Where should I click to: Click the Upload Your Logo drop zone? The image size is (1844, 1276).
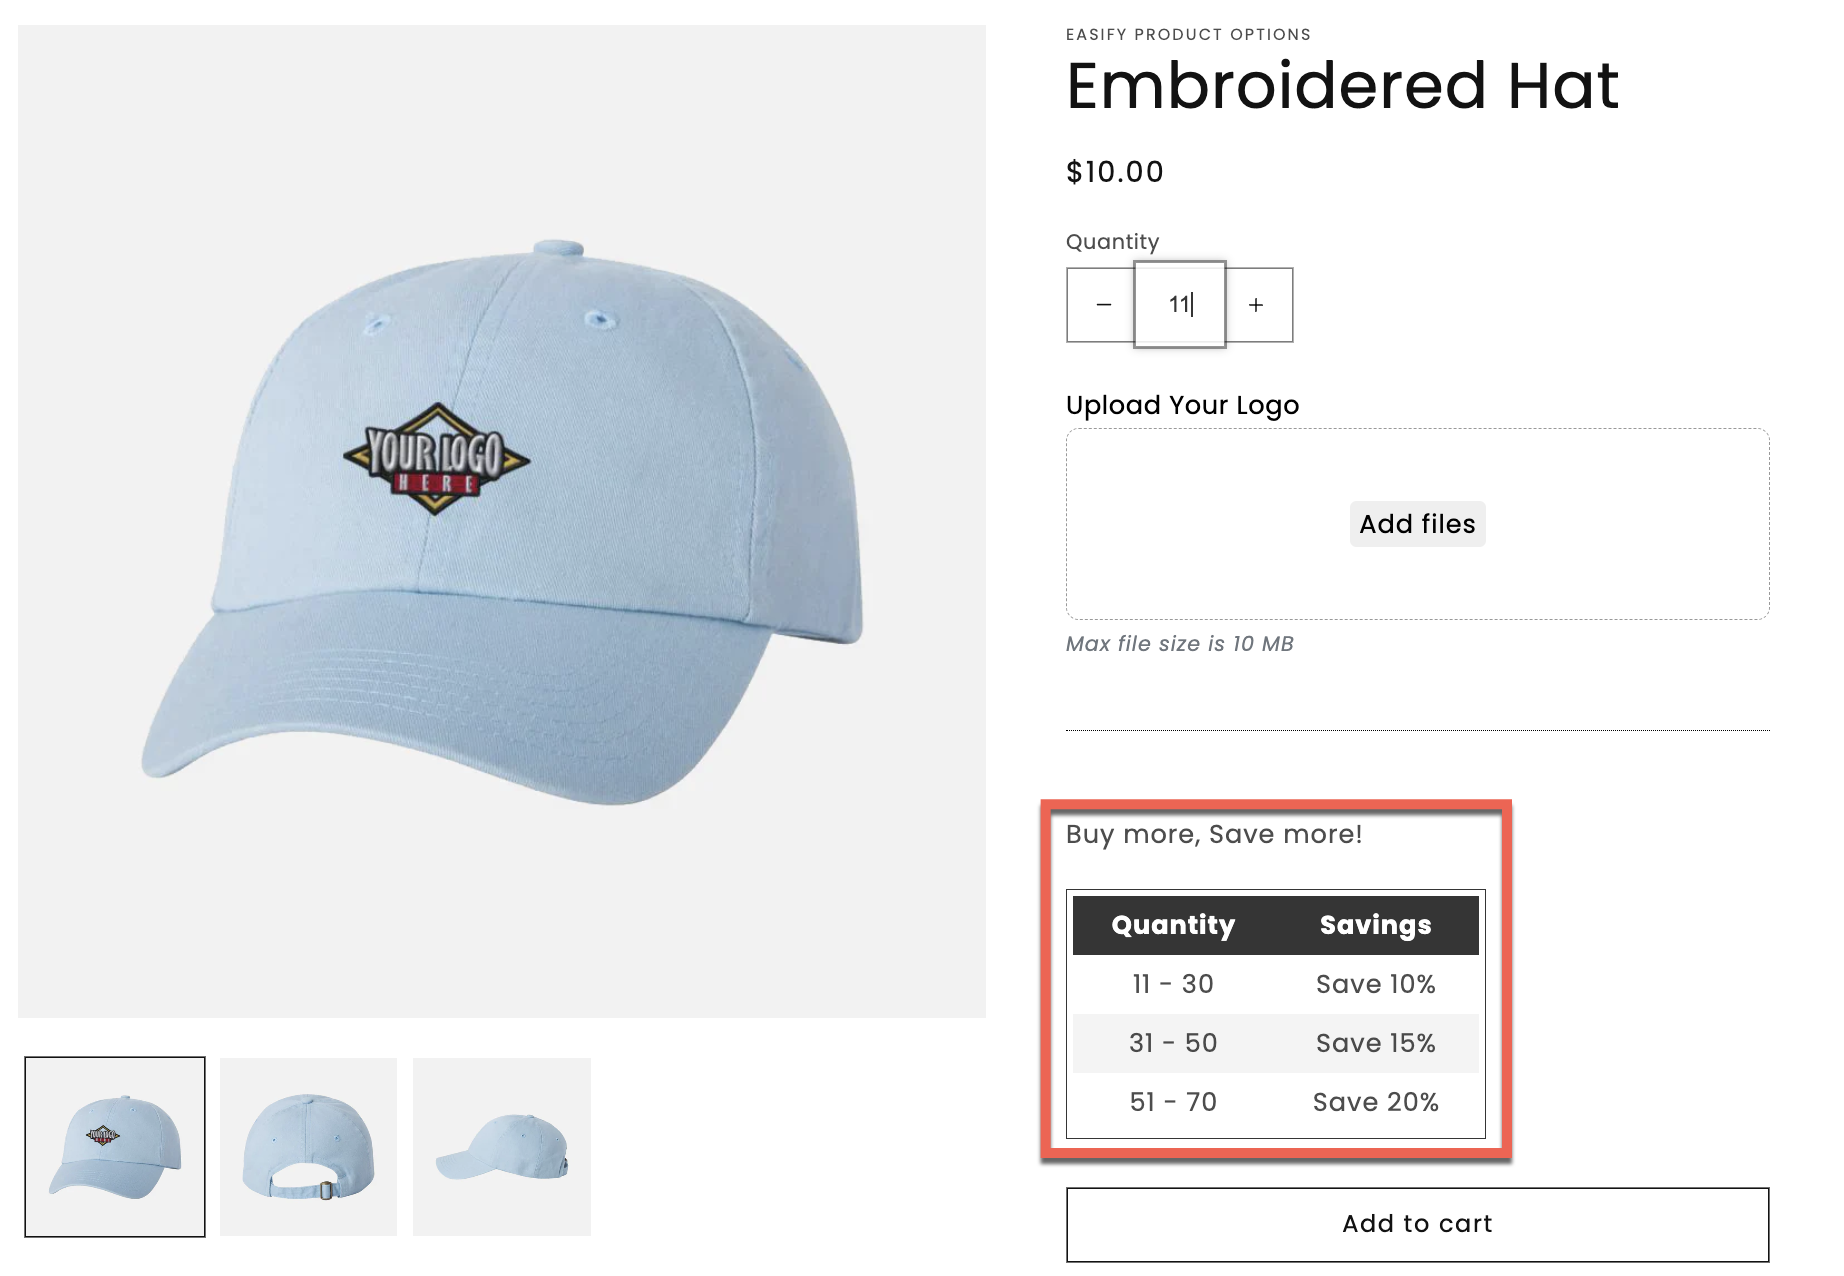coord(1417,524)
